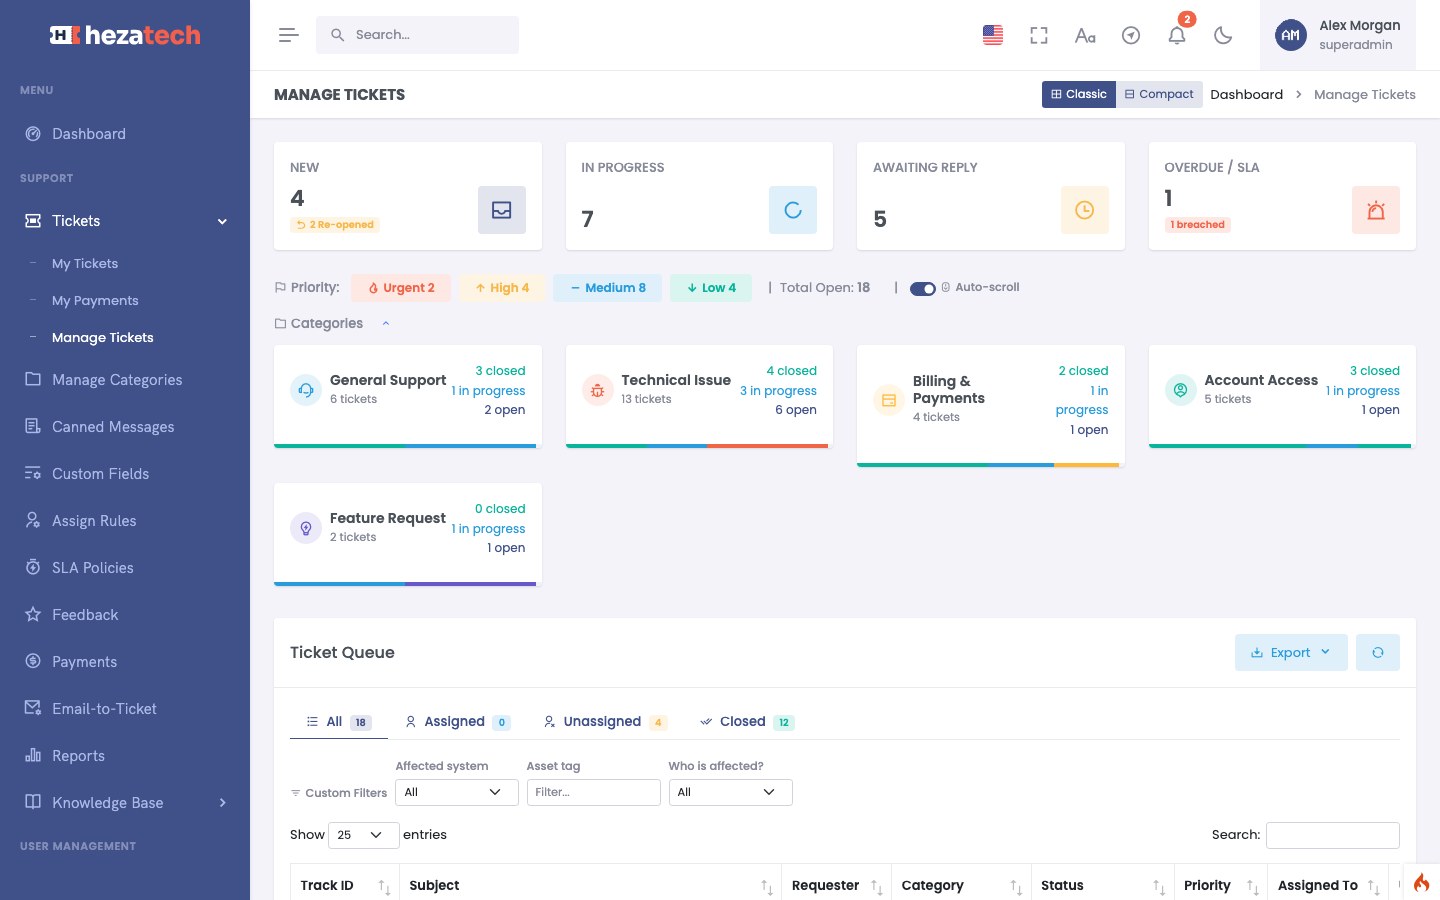
Task: Toggle the Auto-scroll switch
Action: click(x=922, y=288)
